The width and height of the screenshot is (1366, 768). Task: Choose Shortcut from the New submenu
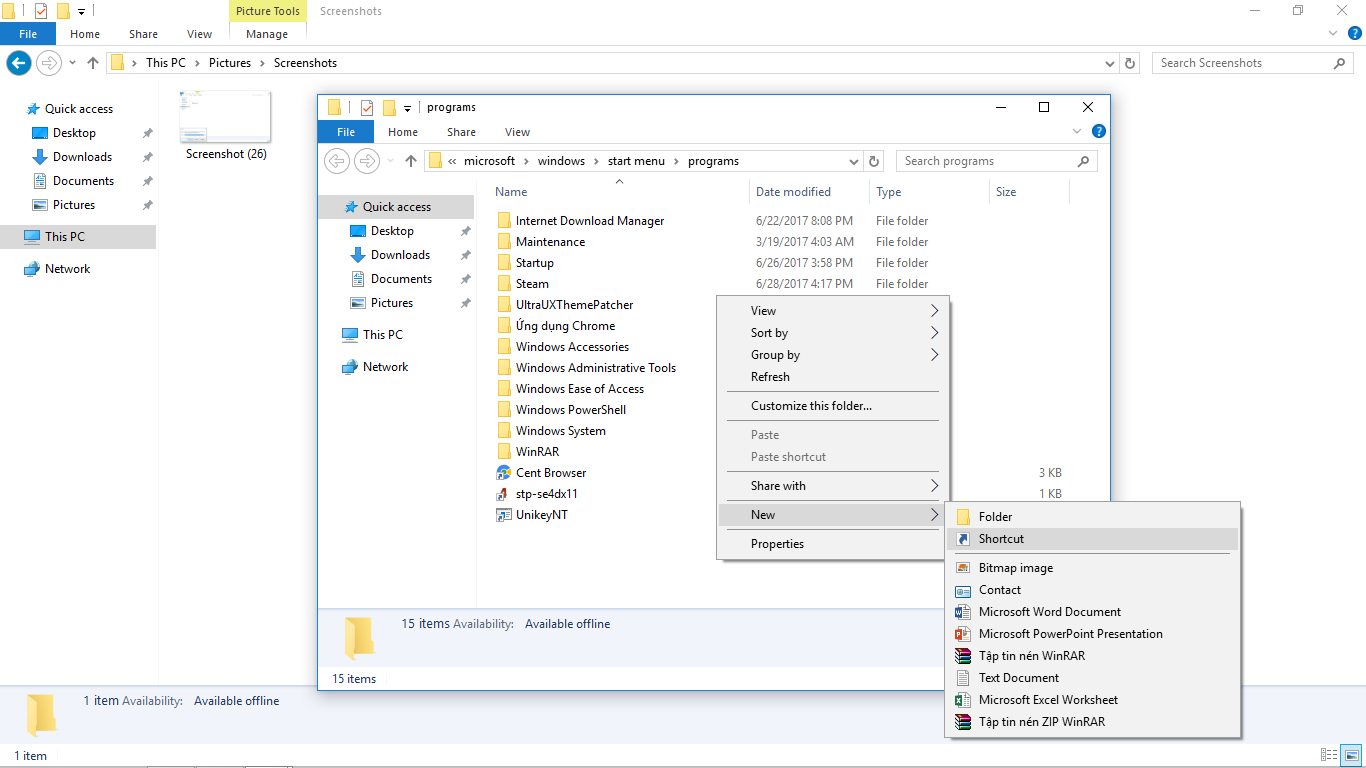click(x=1001, y=539)
